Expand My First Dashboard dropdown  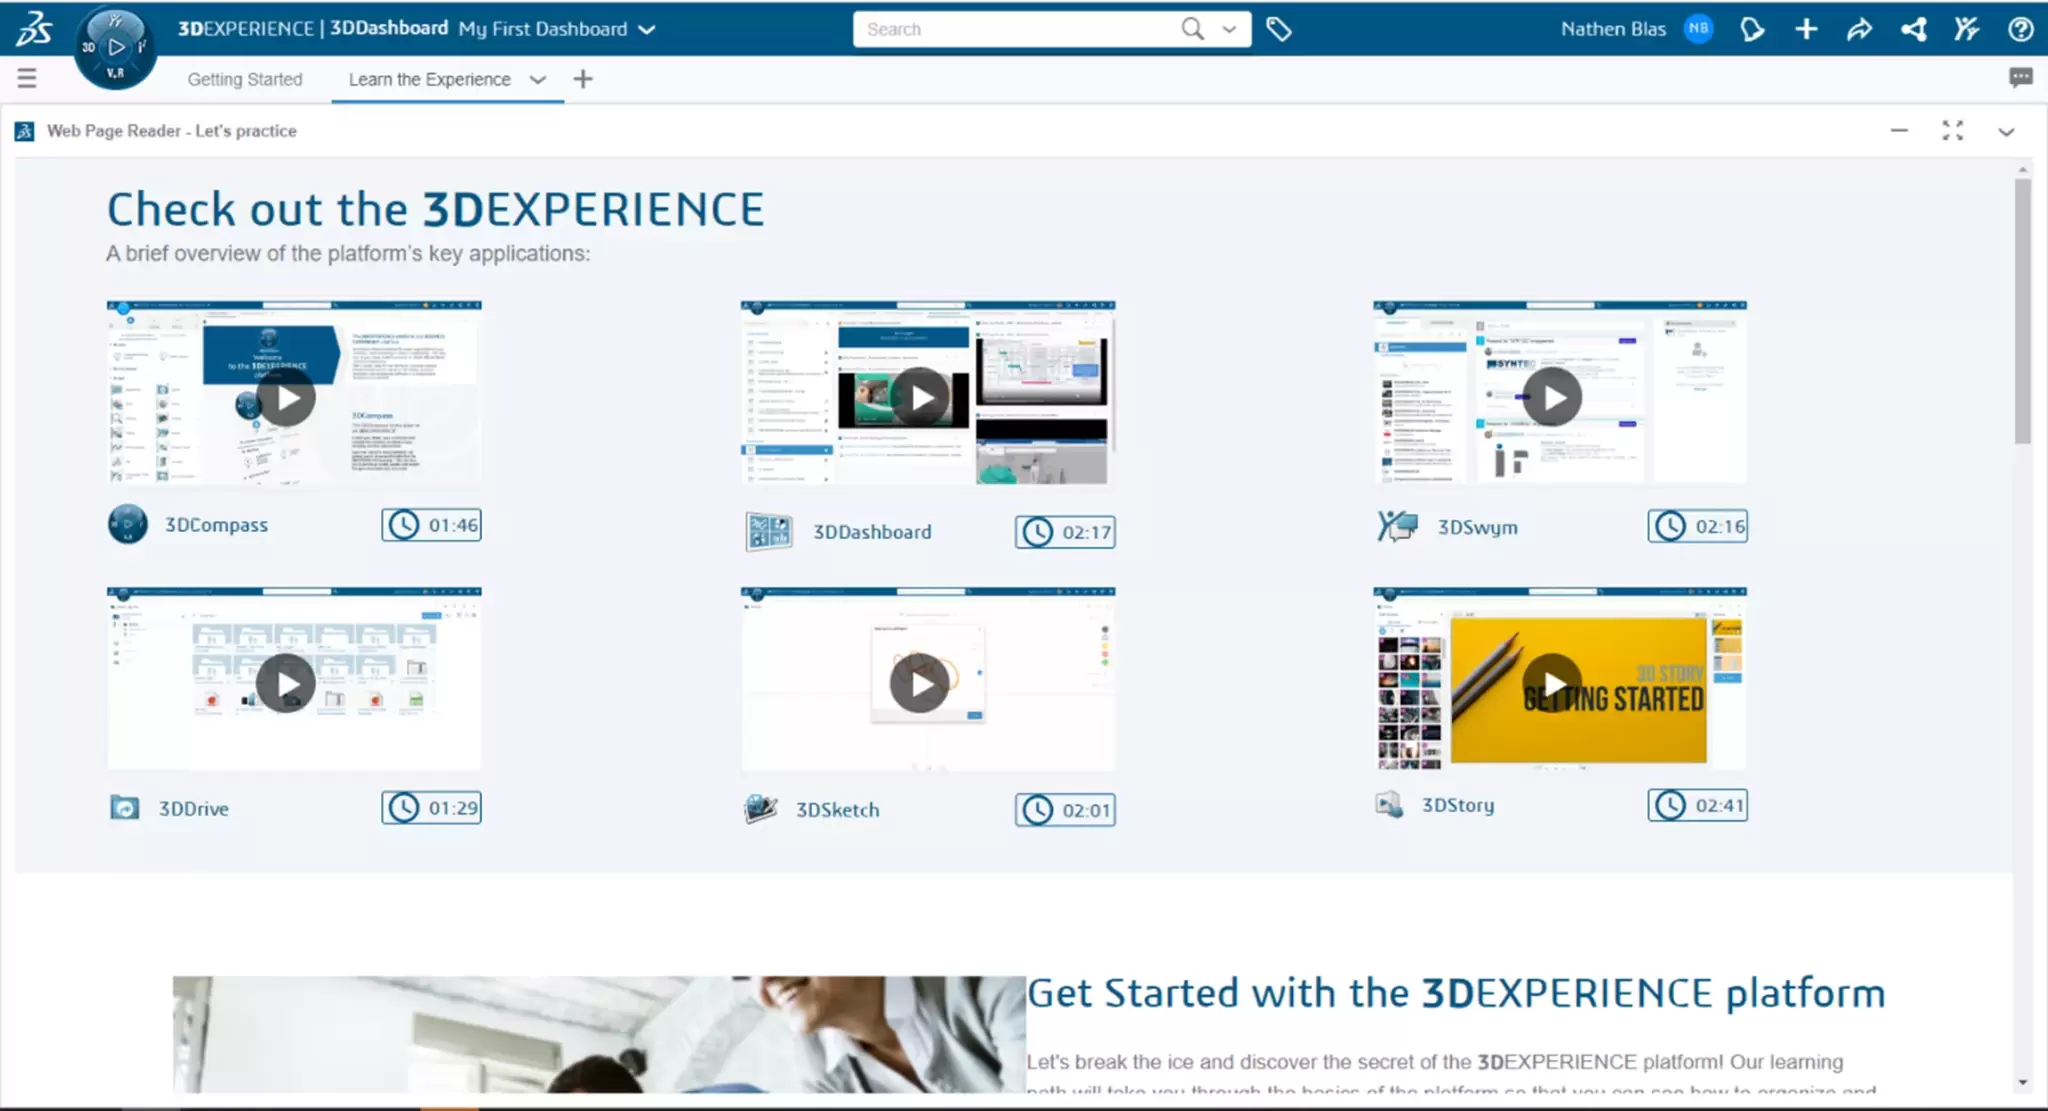(x=647, y=29)
